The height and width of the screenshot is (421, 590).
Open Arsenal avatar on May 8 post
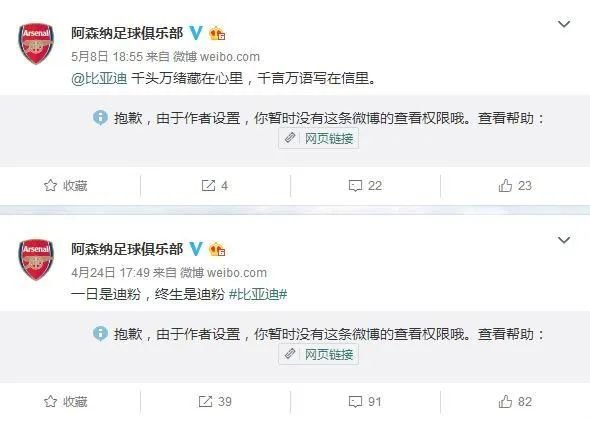pos(36,44)
